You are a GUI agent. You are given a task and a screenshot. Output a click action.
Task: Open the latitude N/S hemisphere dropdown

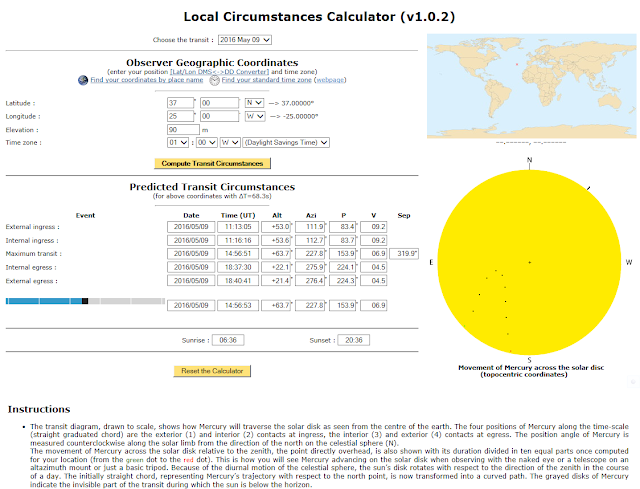pyautogui.click(x=254, y=103)
